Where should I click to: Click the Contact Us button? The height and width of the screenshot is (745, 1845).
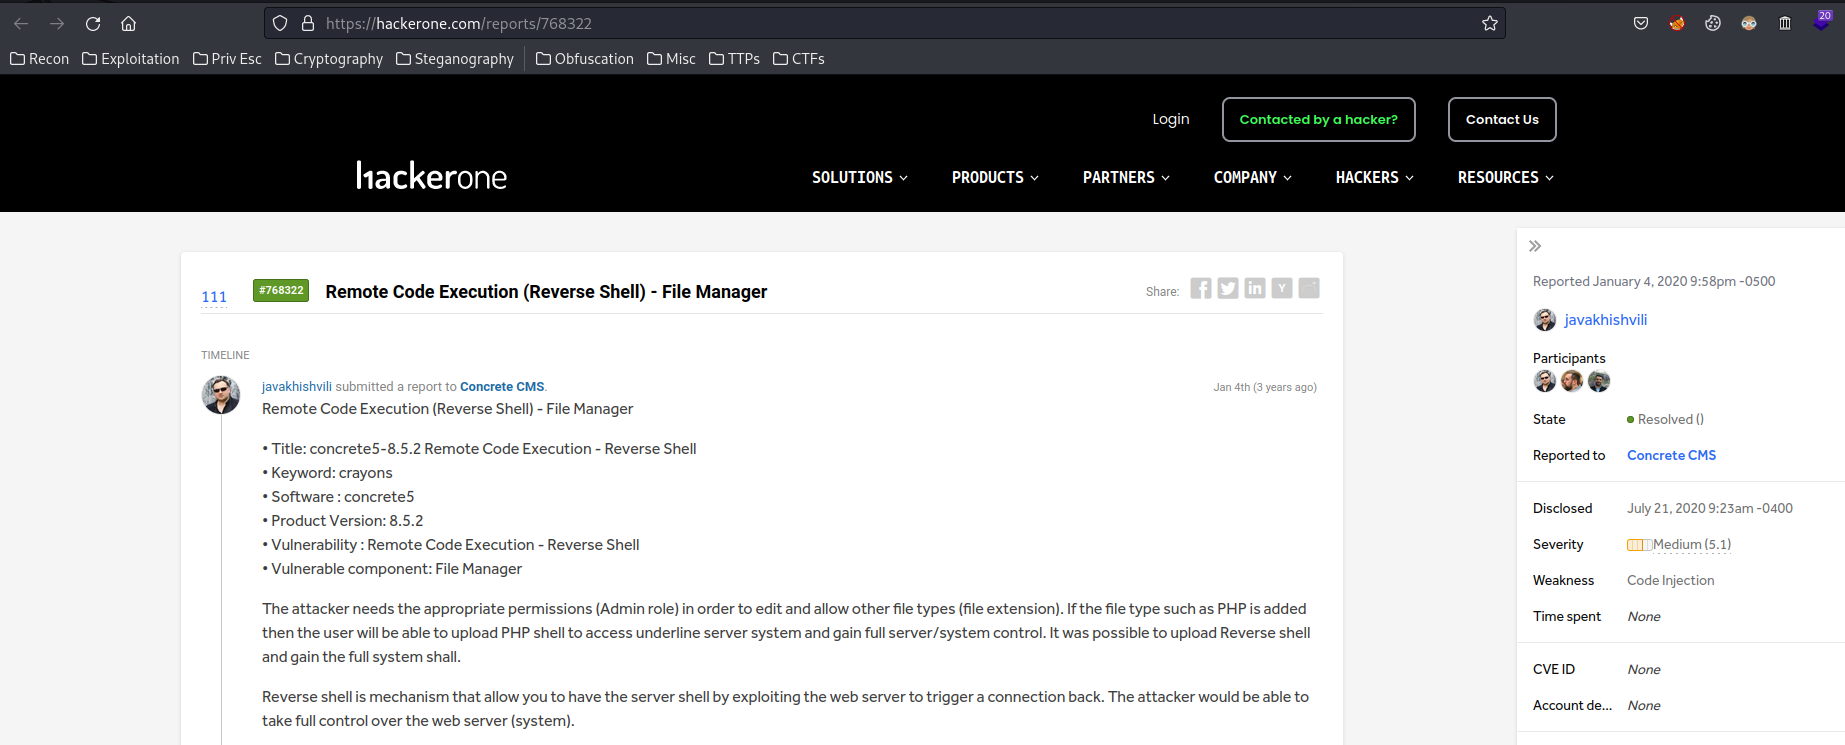[1502, 119]
